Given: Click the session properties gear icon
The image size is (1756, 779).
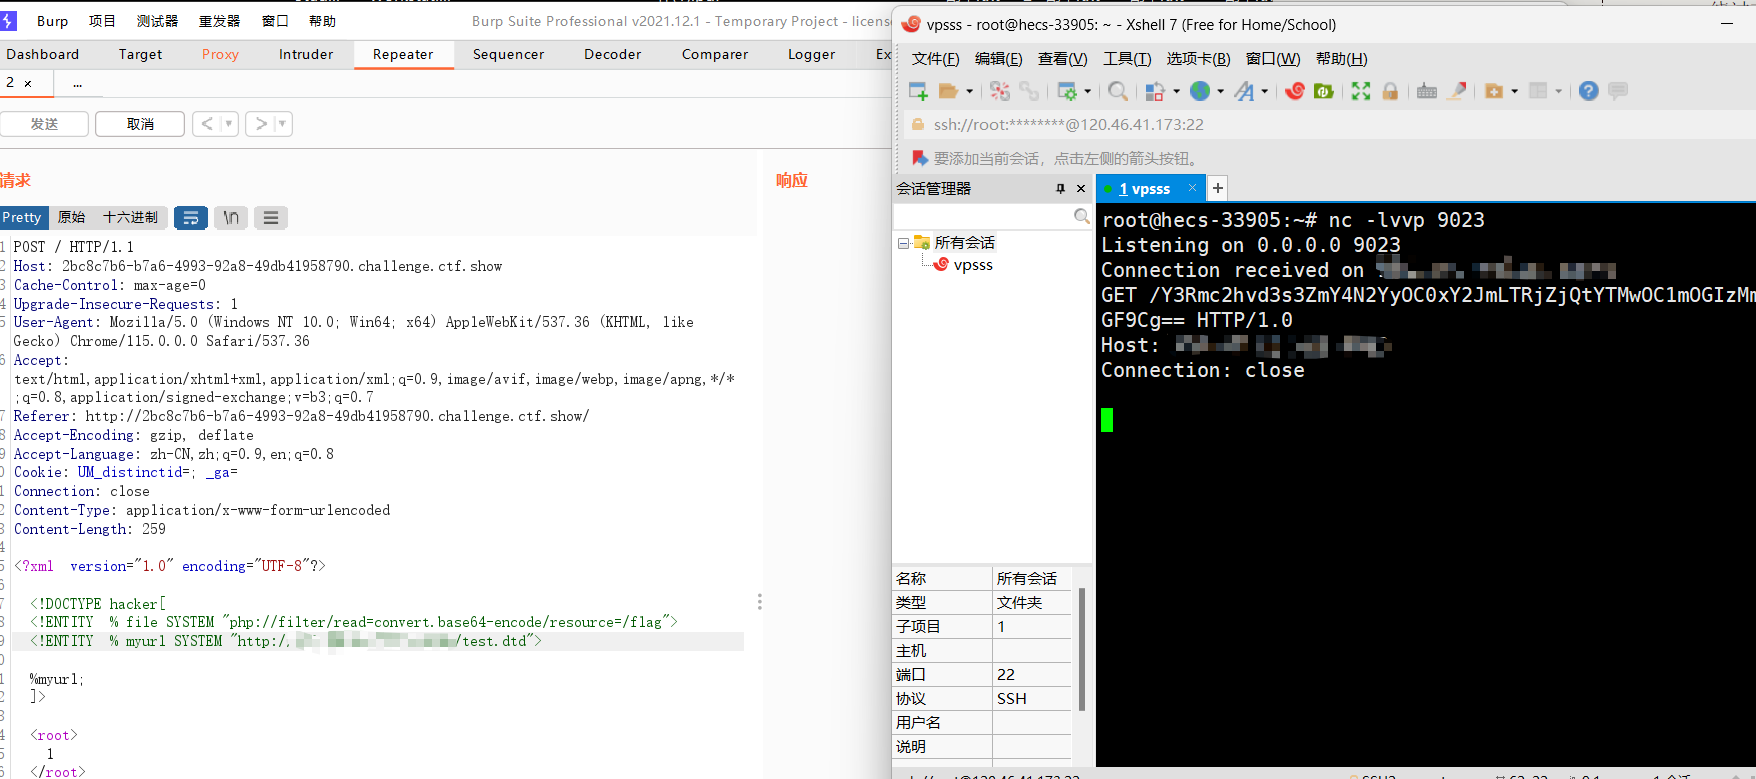Looking at the screenshot, I should pos(1067,92).
